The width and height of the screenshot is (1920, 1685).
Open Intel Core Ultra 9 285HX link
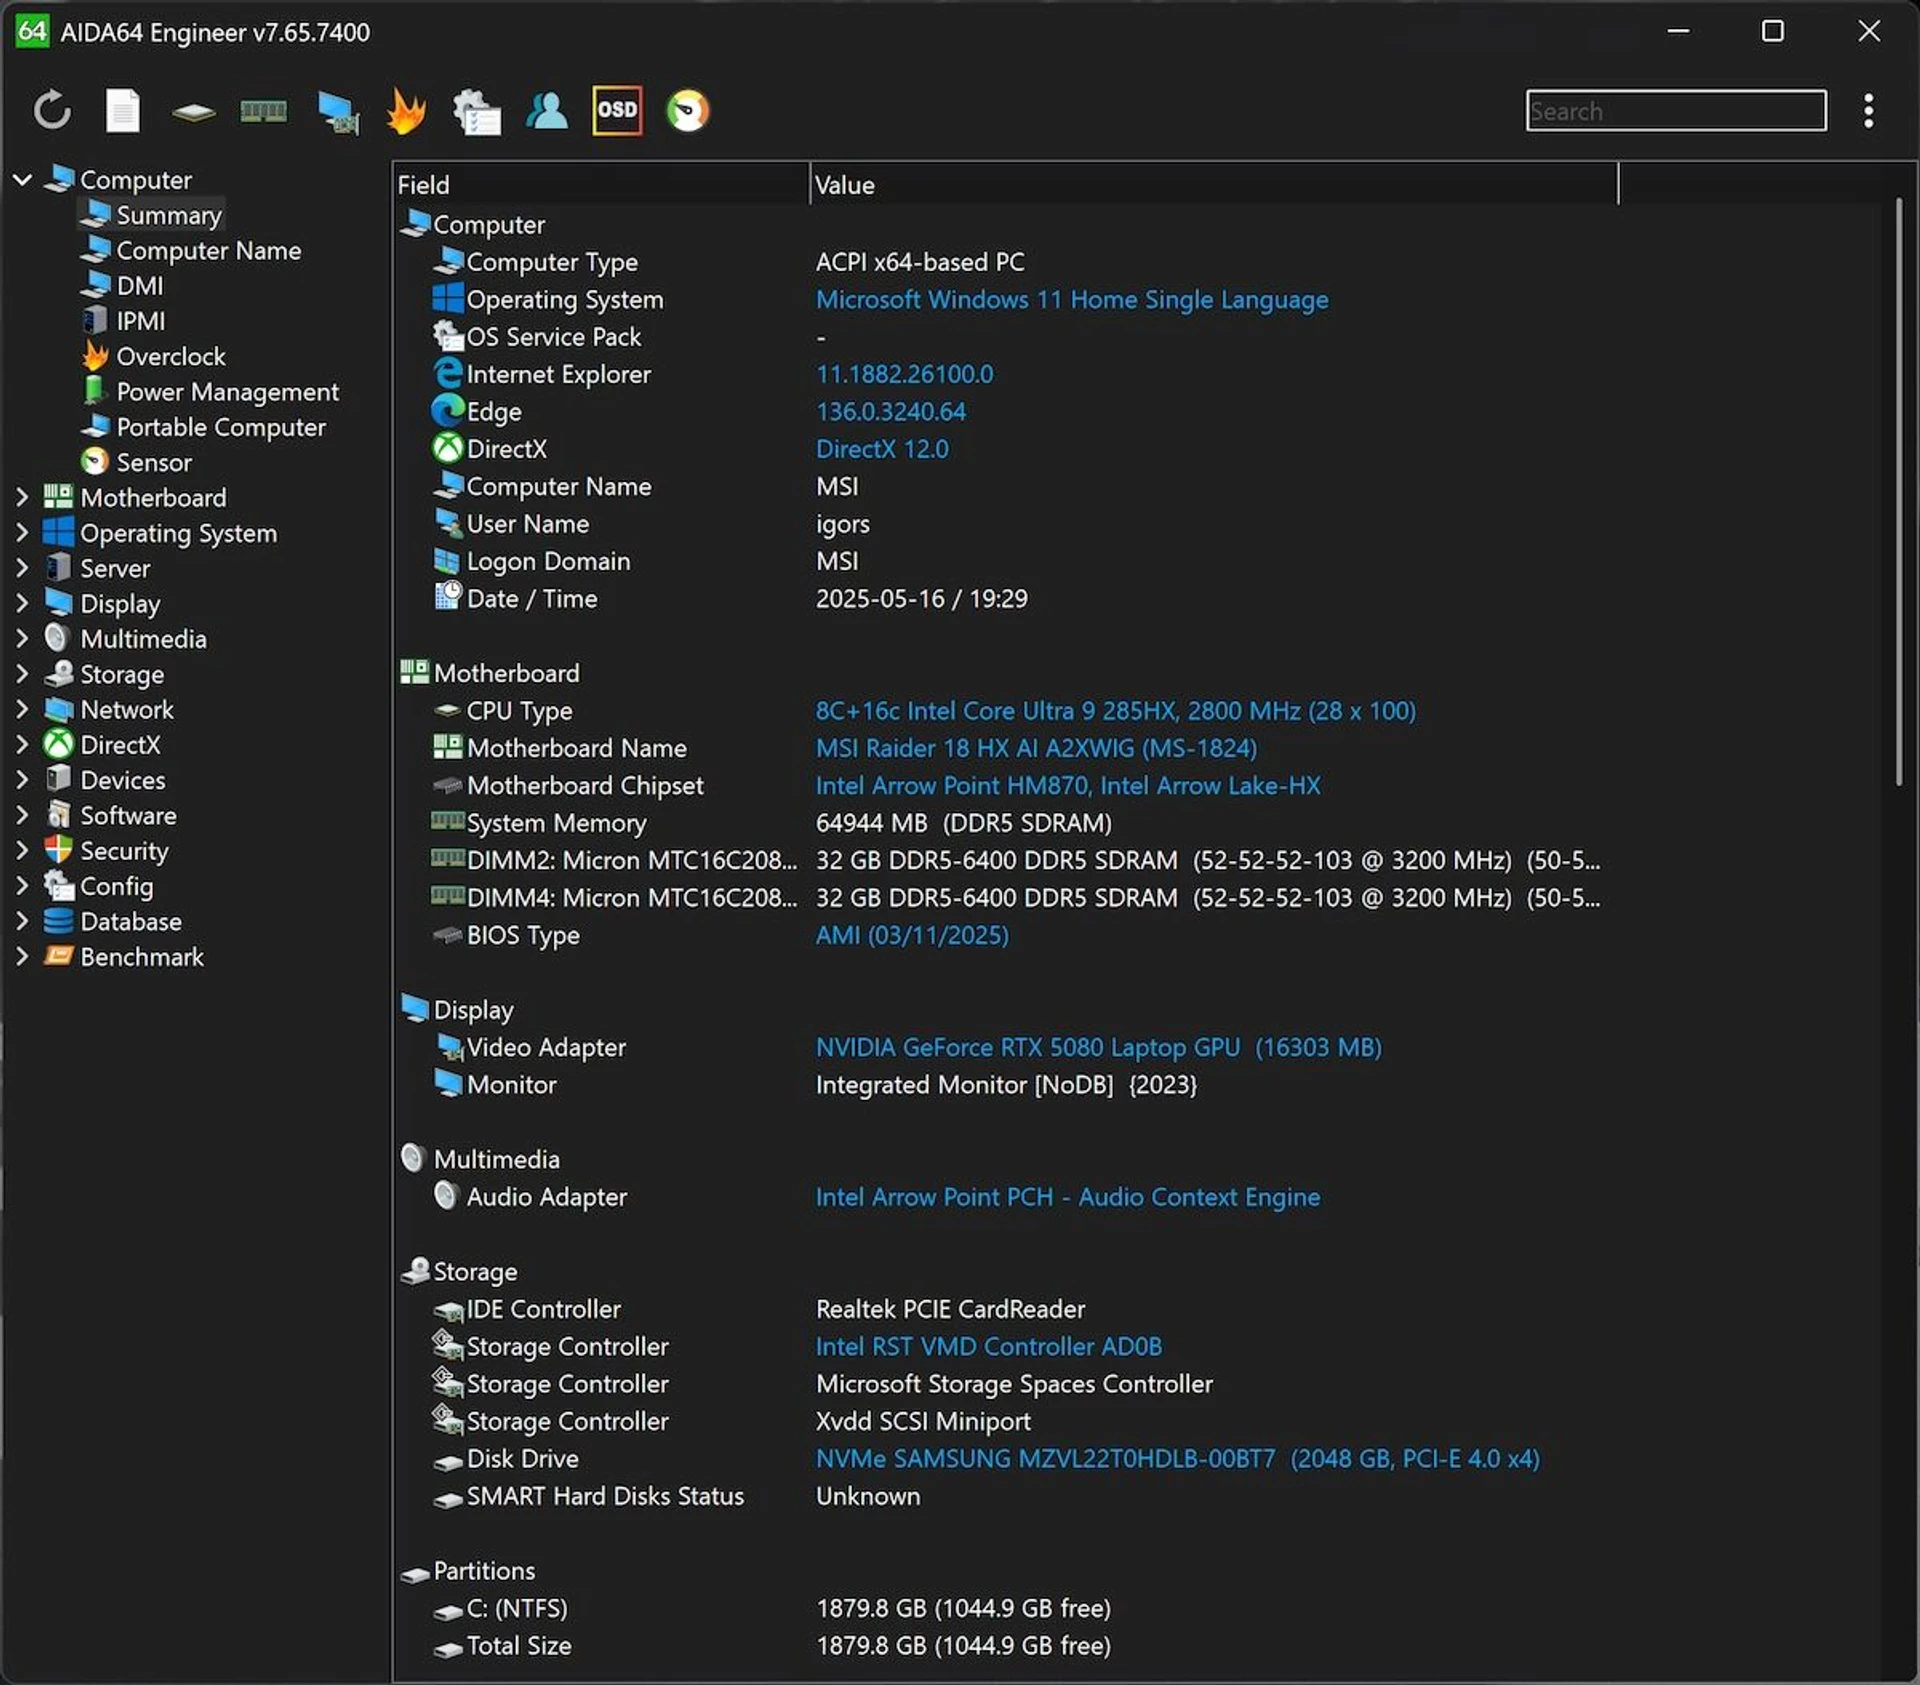click(x=1115, y=710)
